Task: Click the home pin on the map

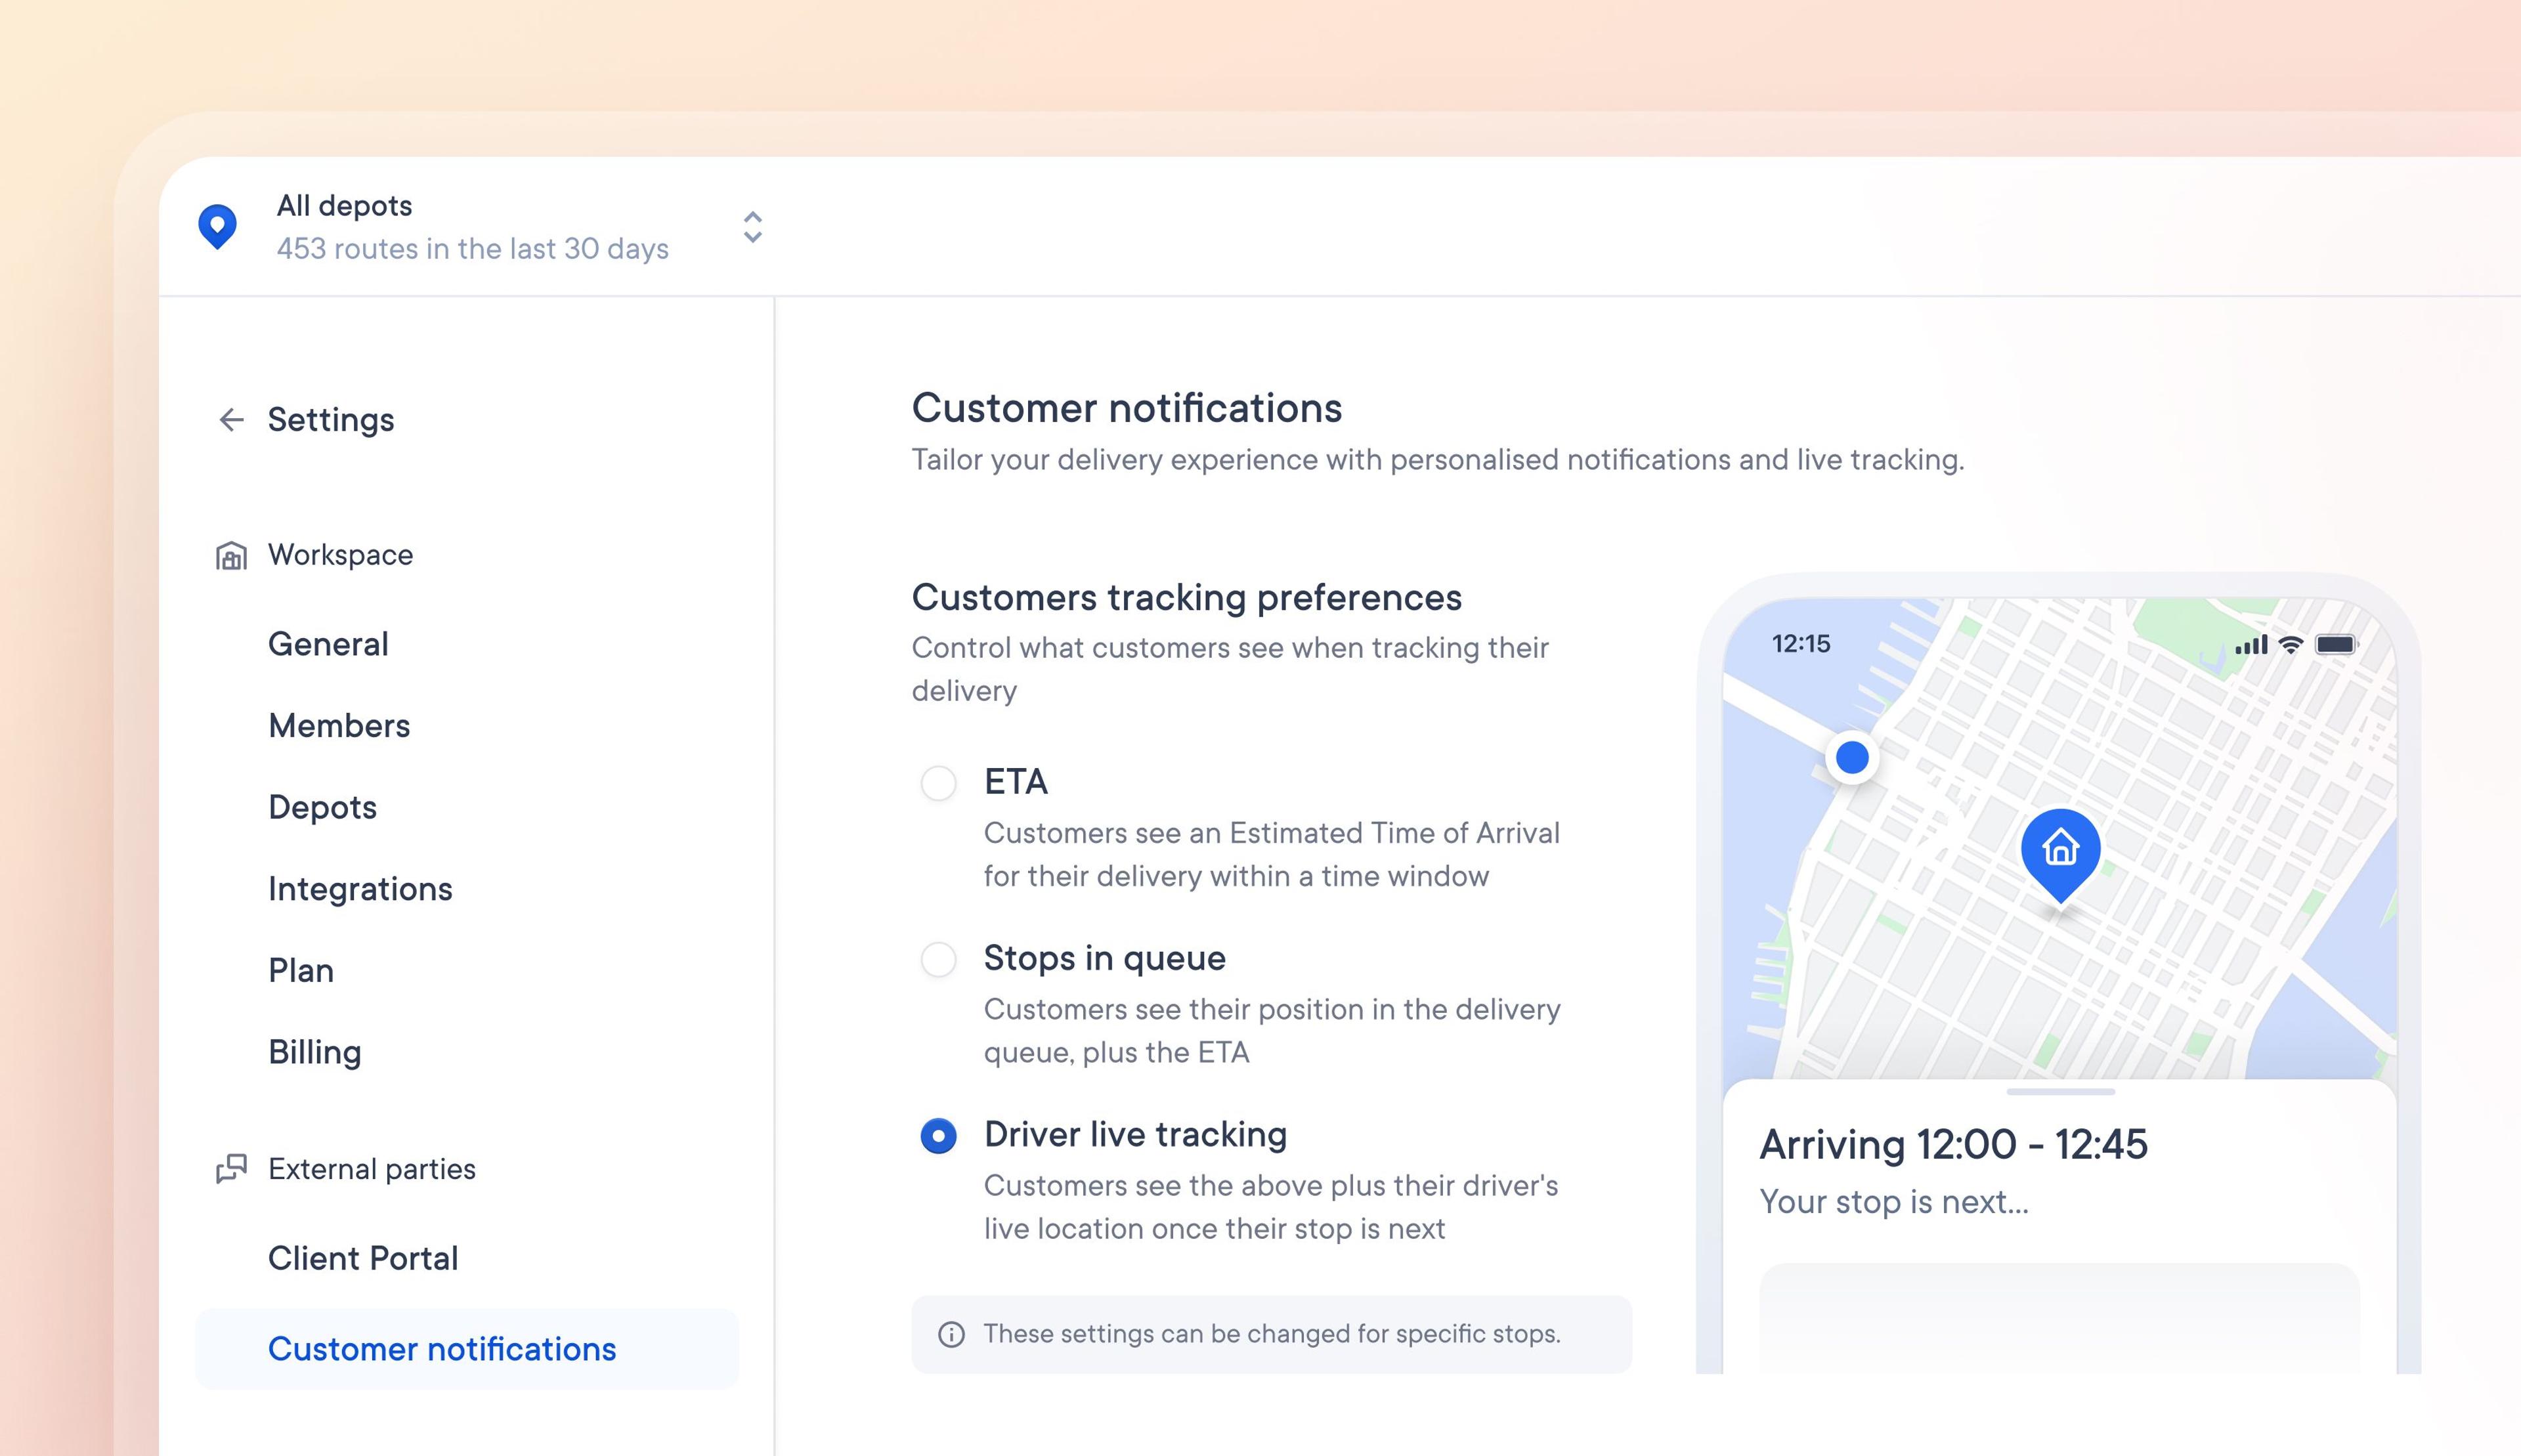Action: [x=2060, y=856]
